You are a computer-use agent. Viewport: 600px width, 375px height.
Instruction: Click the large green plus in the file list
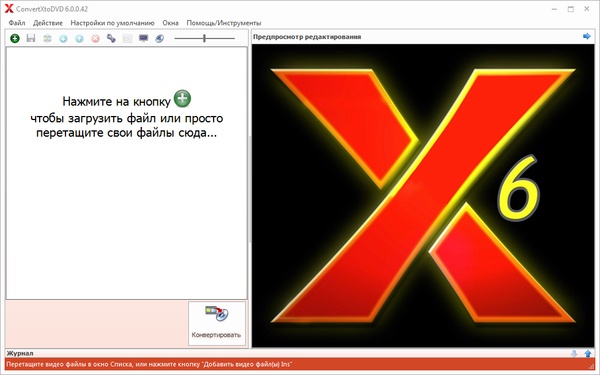(182, 98)
